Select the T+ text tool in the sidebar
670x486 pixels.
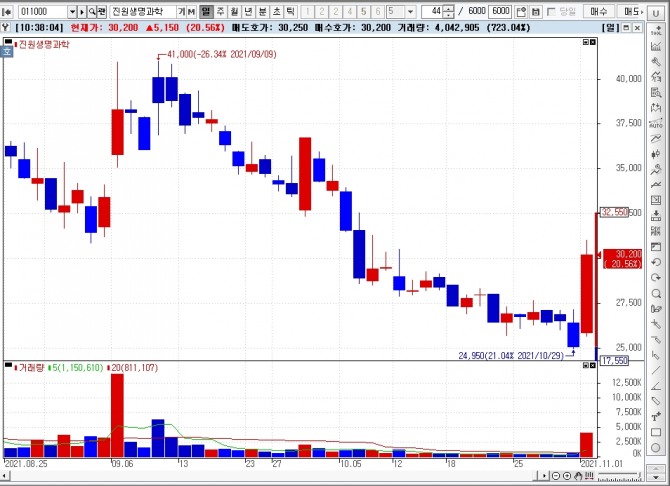tap(656, 417)
